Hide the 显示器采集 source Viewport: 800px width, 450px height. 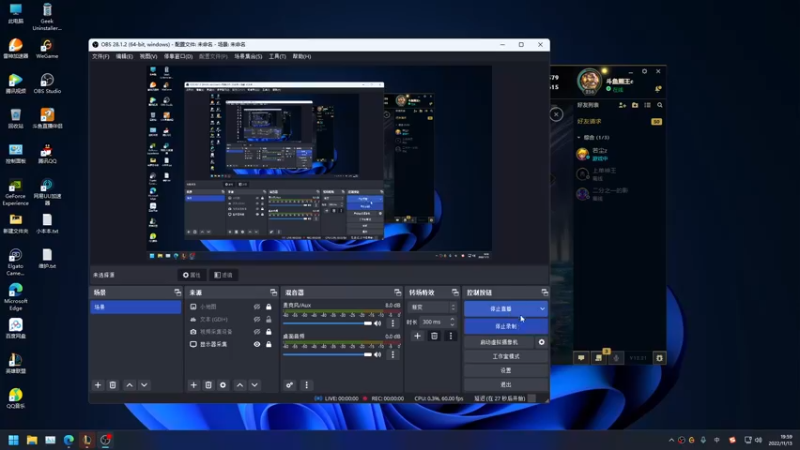pyautogui.click(x=257, y=344)
